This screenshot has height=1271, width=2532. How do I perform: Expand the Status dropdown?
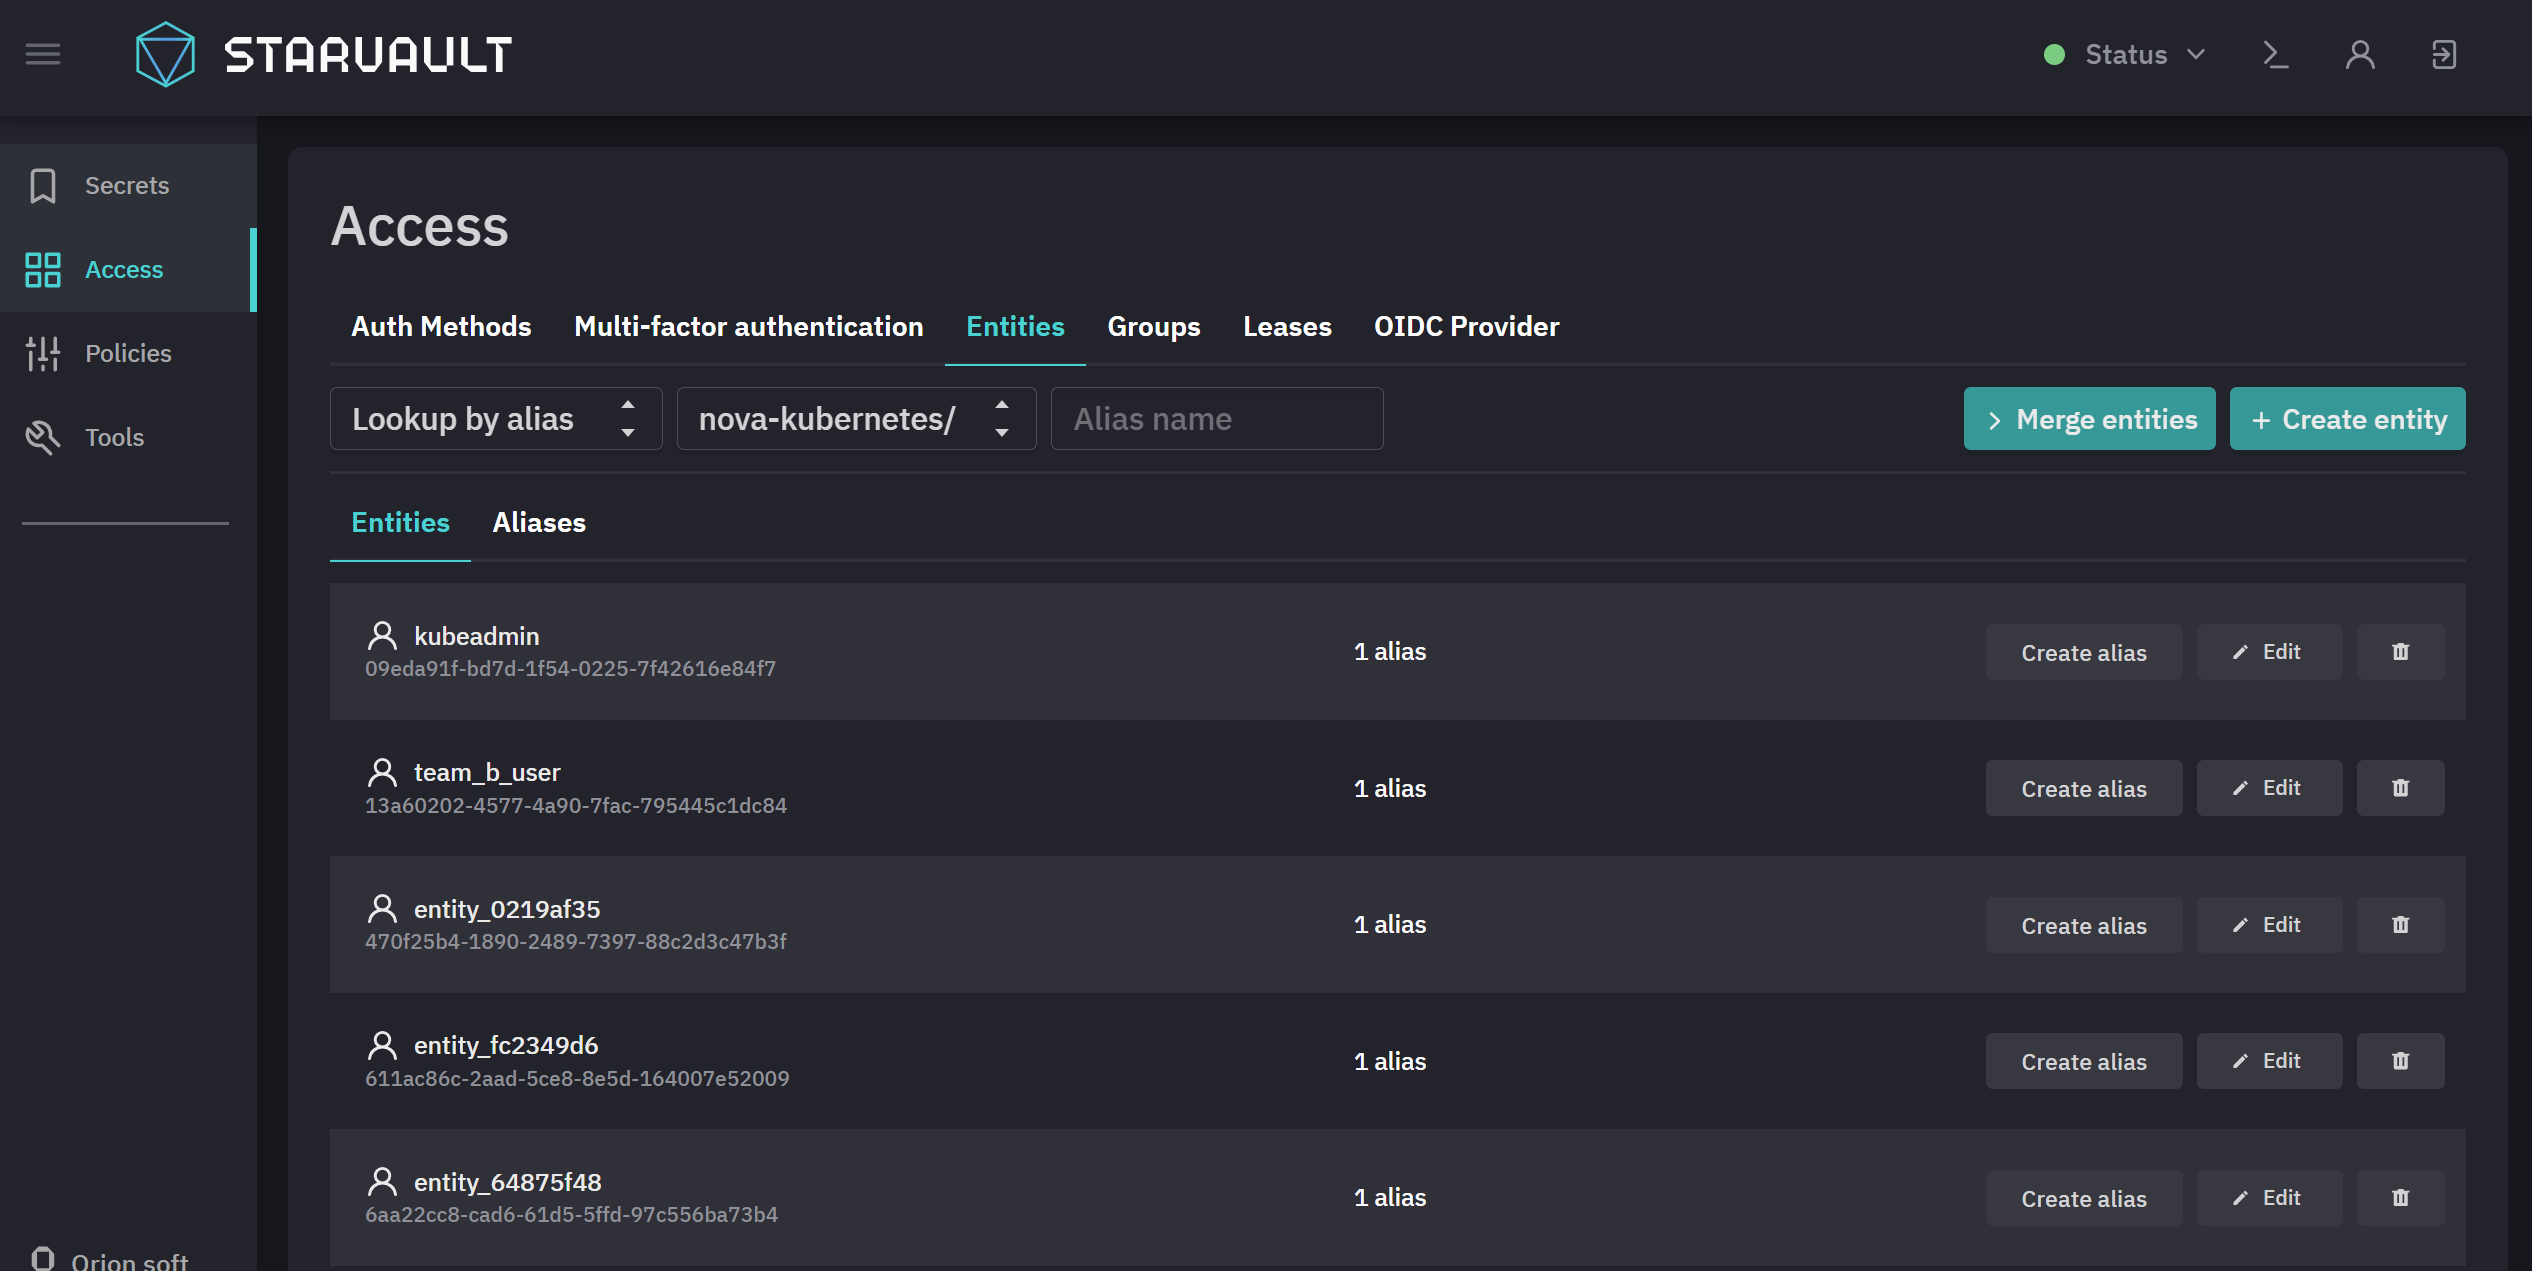point(2144,54)
